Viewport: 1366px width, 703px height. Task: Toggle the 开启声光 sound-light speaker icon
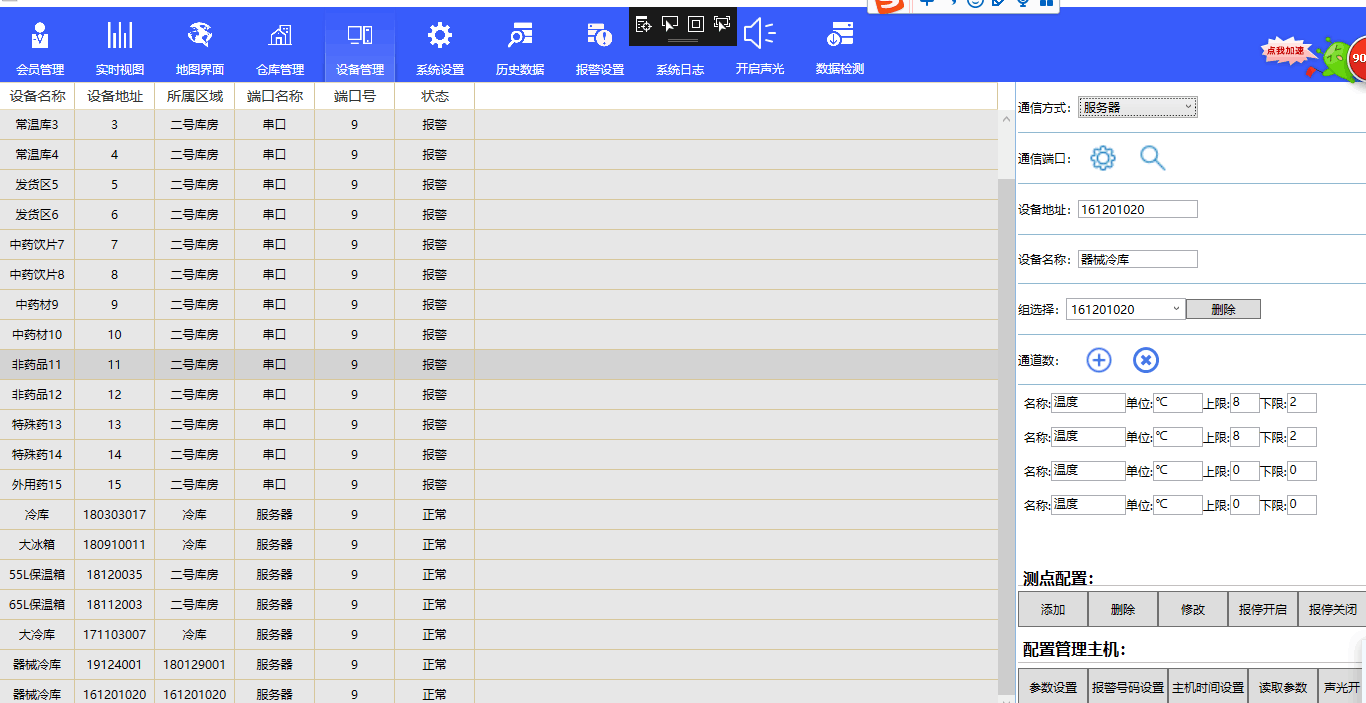(759, 34)
